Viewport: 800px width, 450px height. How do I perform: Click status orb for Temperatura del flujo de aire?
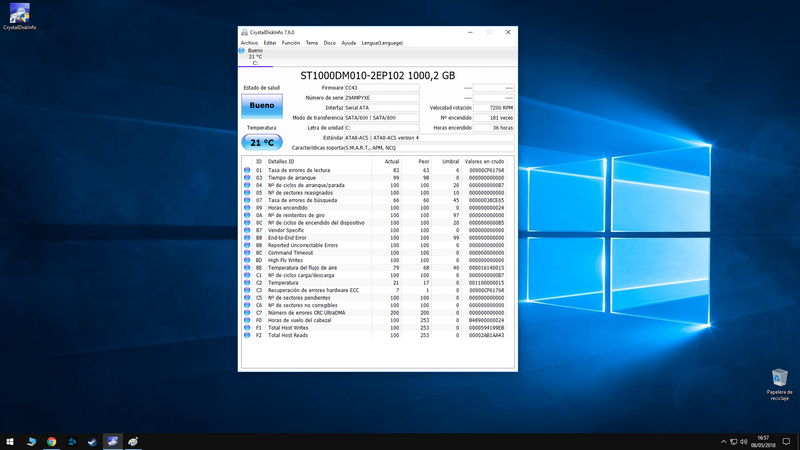pos(247,267)
